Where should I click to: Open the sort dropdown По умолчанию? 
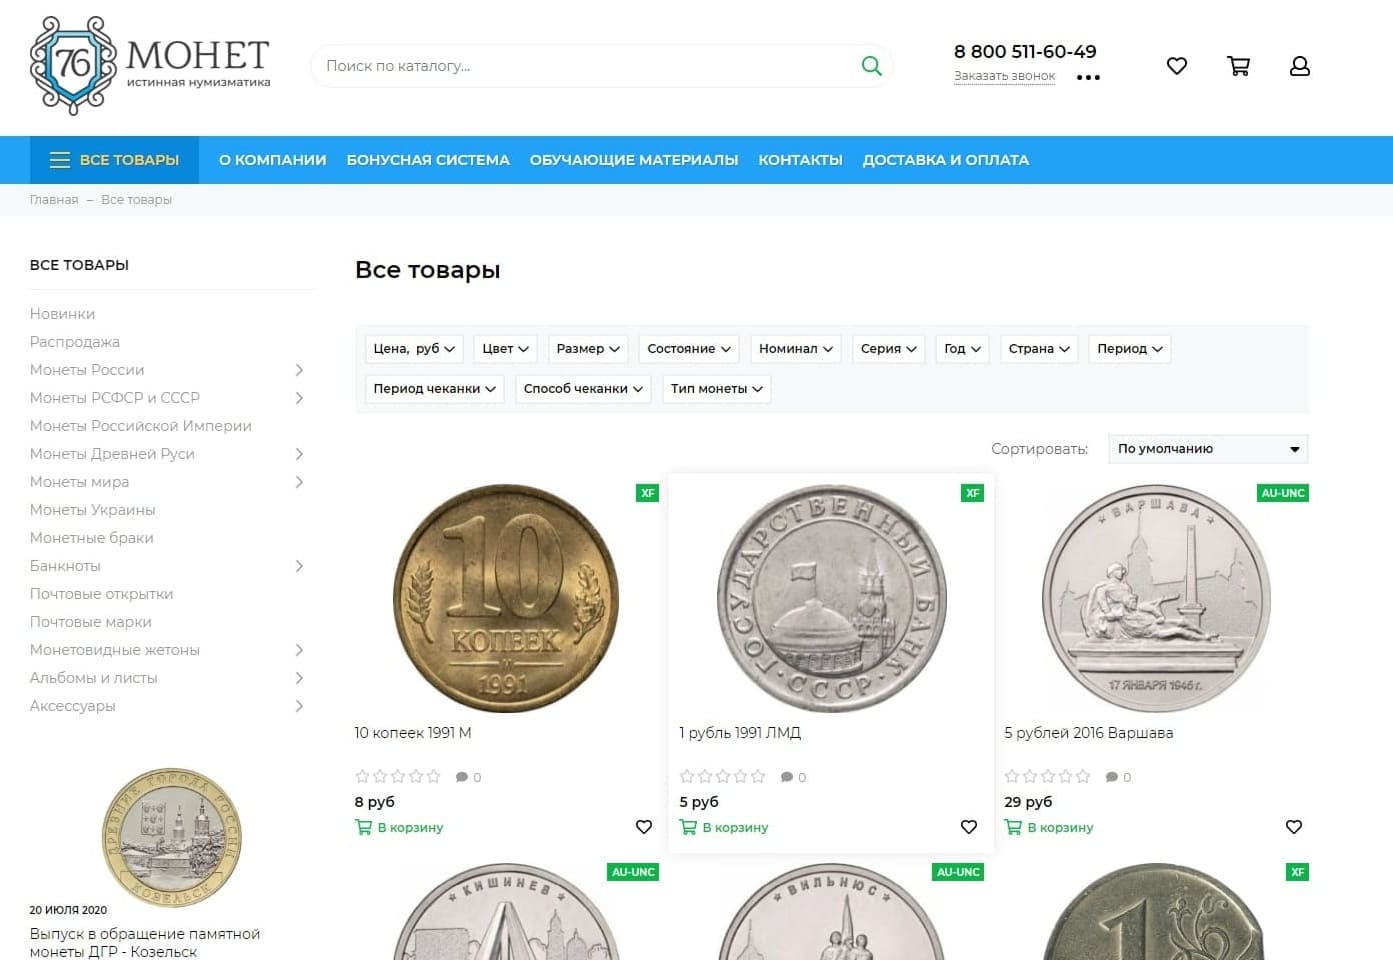coord(1208,449)
